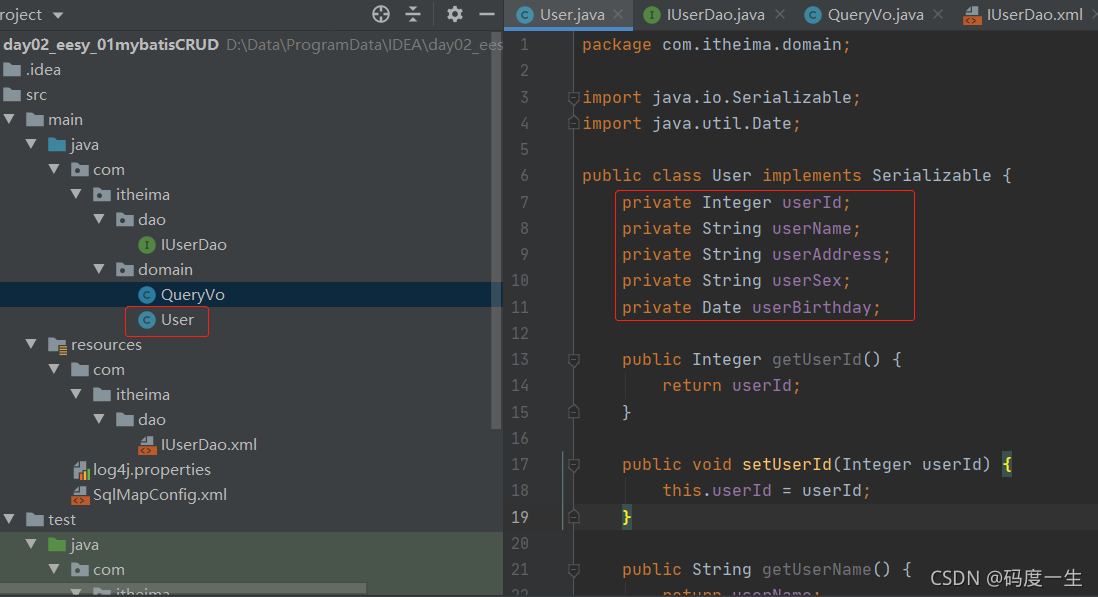1098x597 pixels.
Task: Click the package statement com.itheima.domain
Action: point(716,45)
